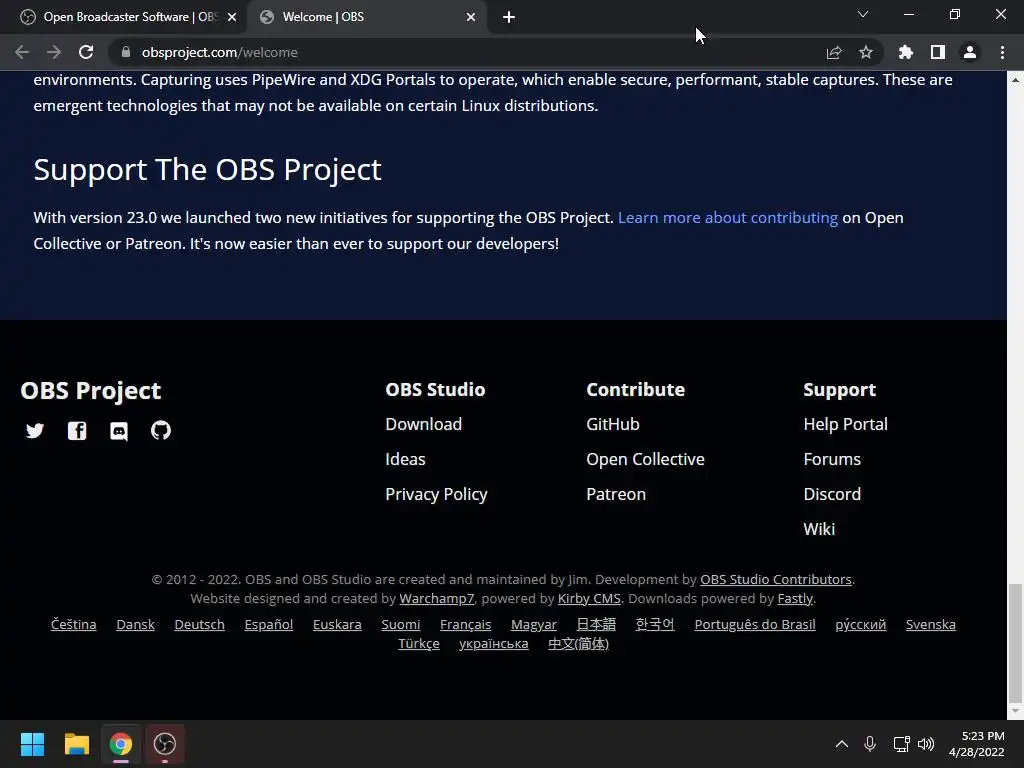Open the Fastly link

point(795,598)
